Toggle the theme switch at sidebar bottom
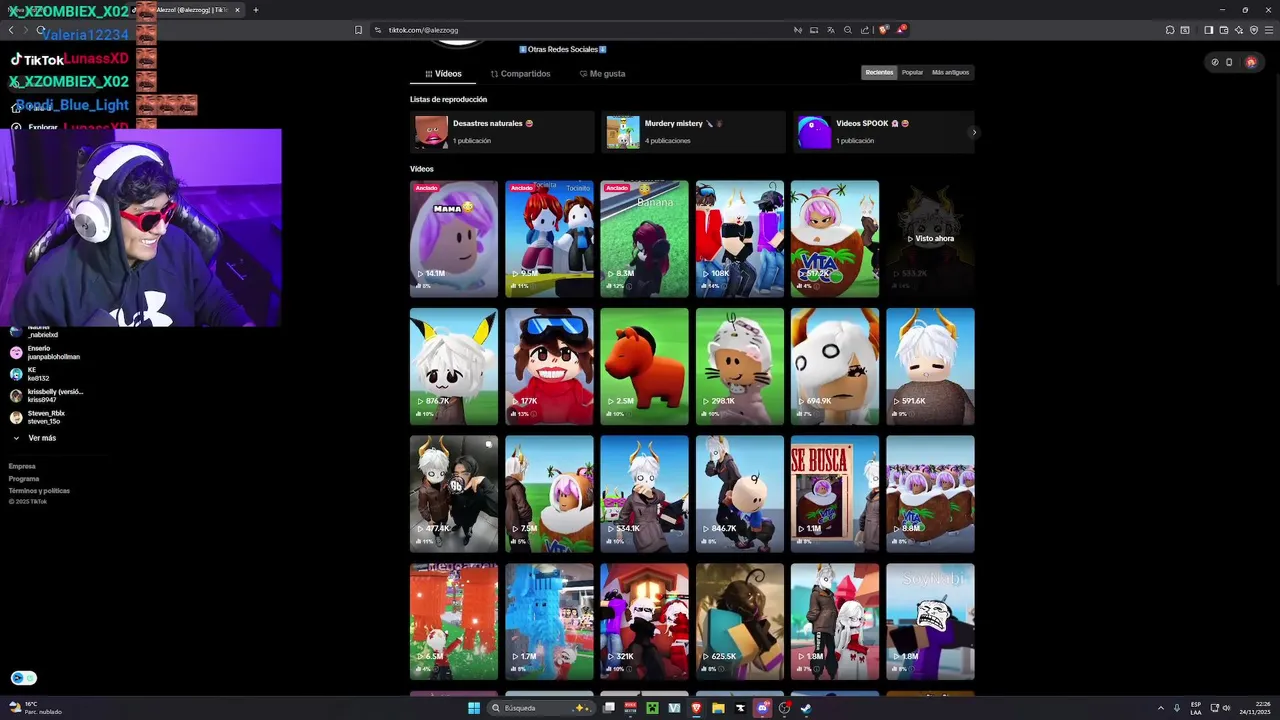 (x=24, y=678)
